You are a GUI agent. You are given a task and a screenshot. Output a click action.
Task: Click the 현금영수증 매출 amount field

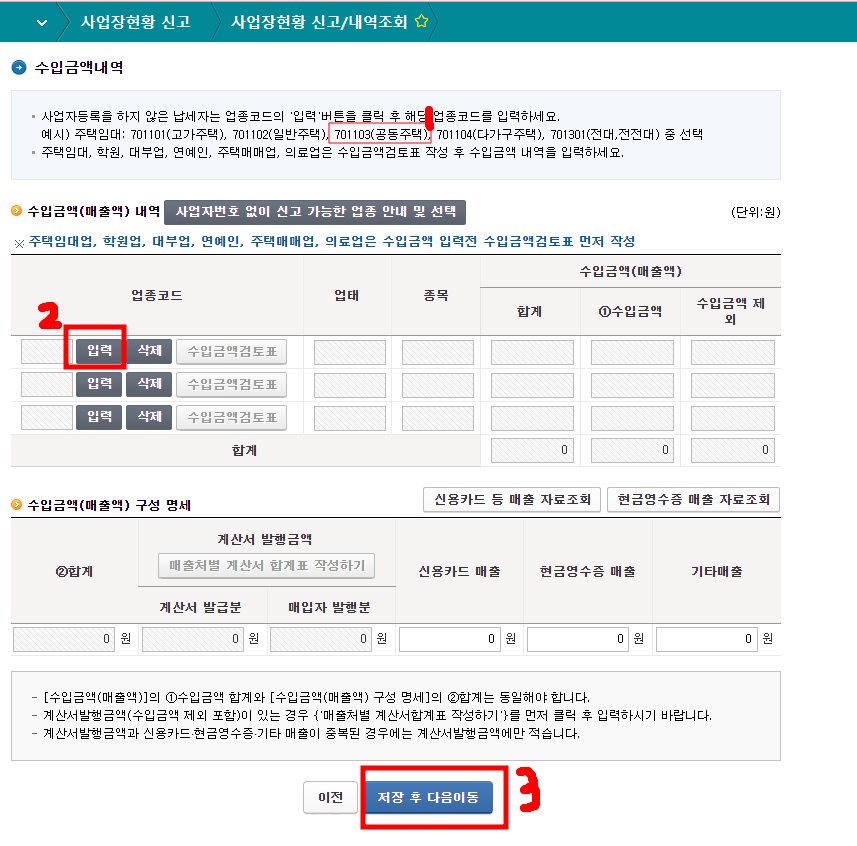point(577,637)
